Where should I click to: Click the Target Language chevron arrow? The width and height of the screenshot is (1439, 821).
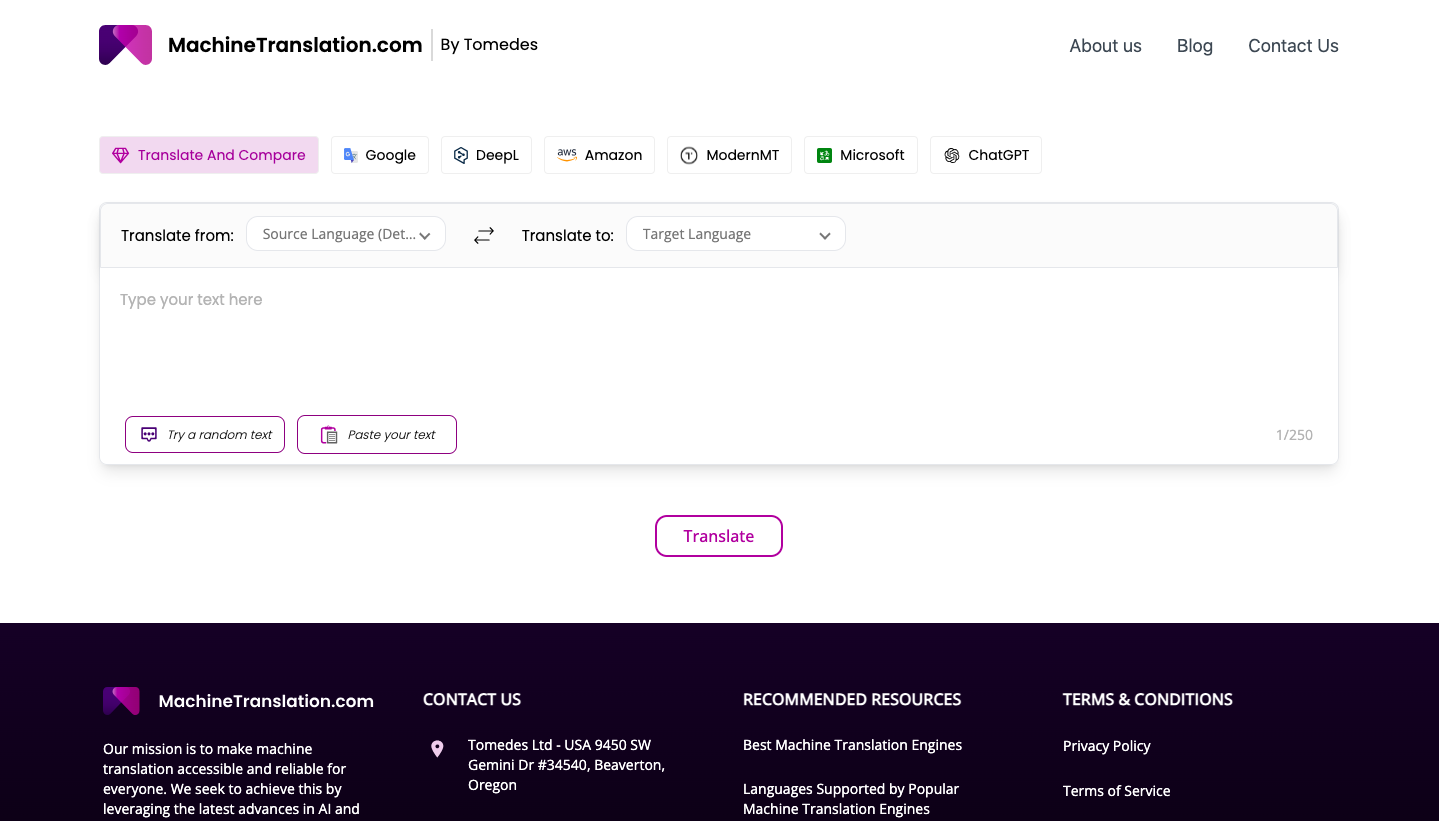[x=825, y=236]
